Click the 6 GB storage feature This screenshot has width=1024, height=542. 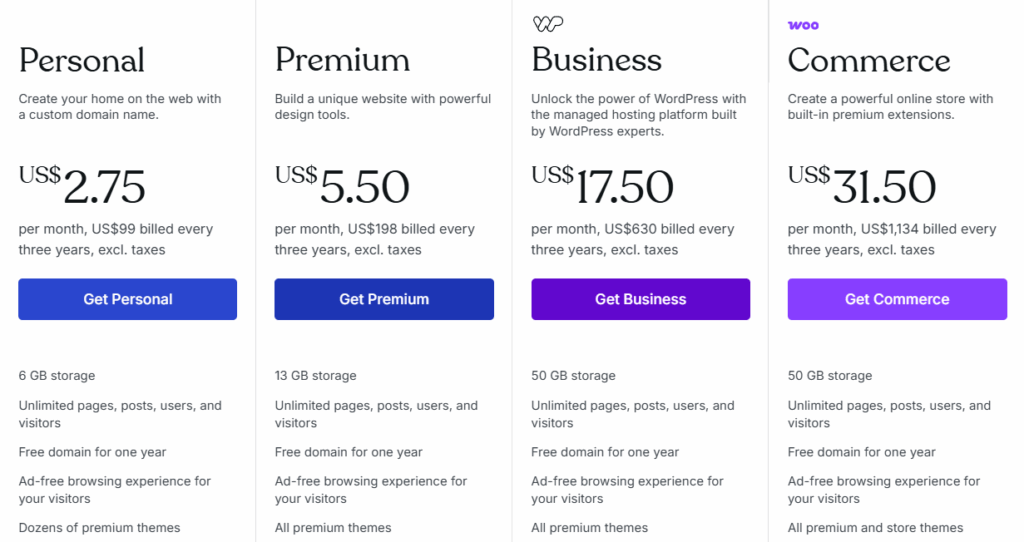[x=57, y=375]
